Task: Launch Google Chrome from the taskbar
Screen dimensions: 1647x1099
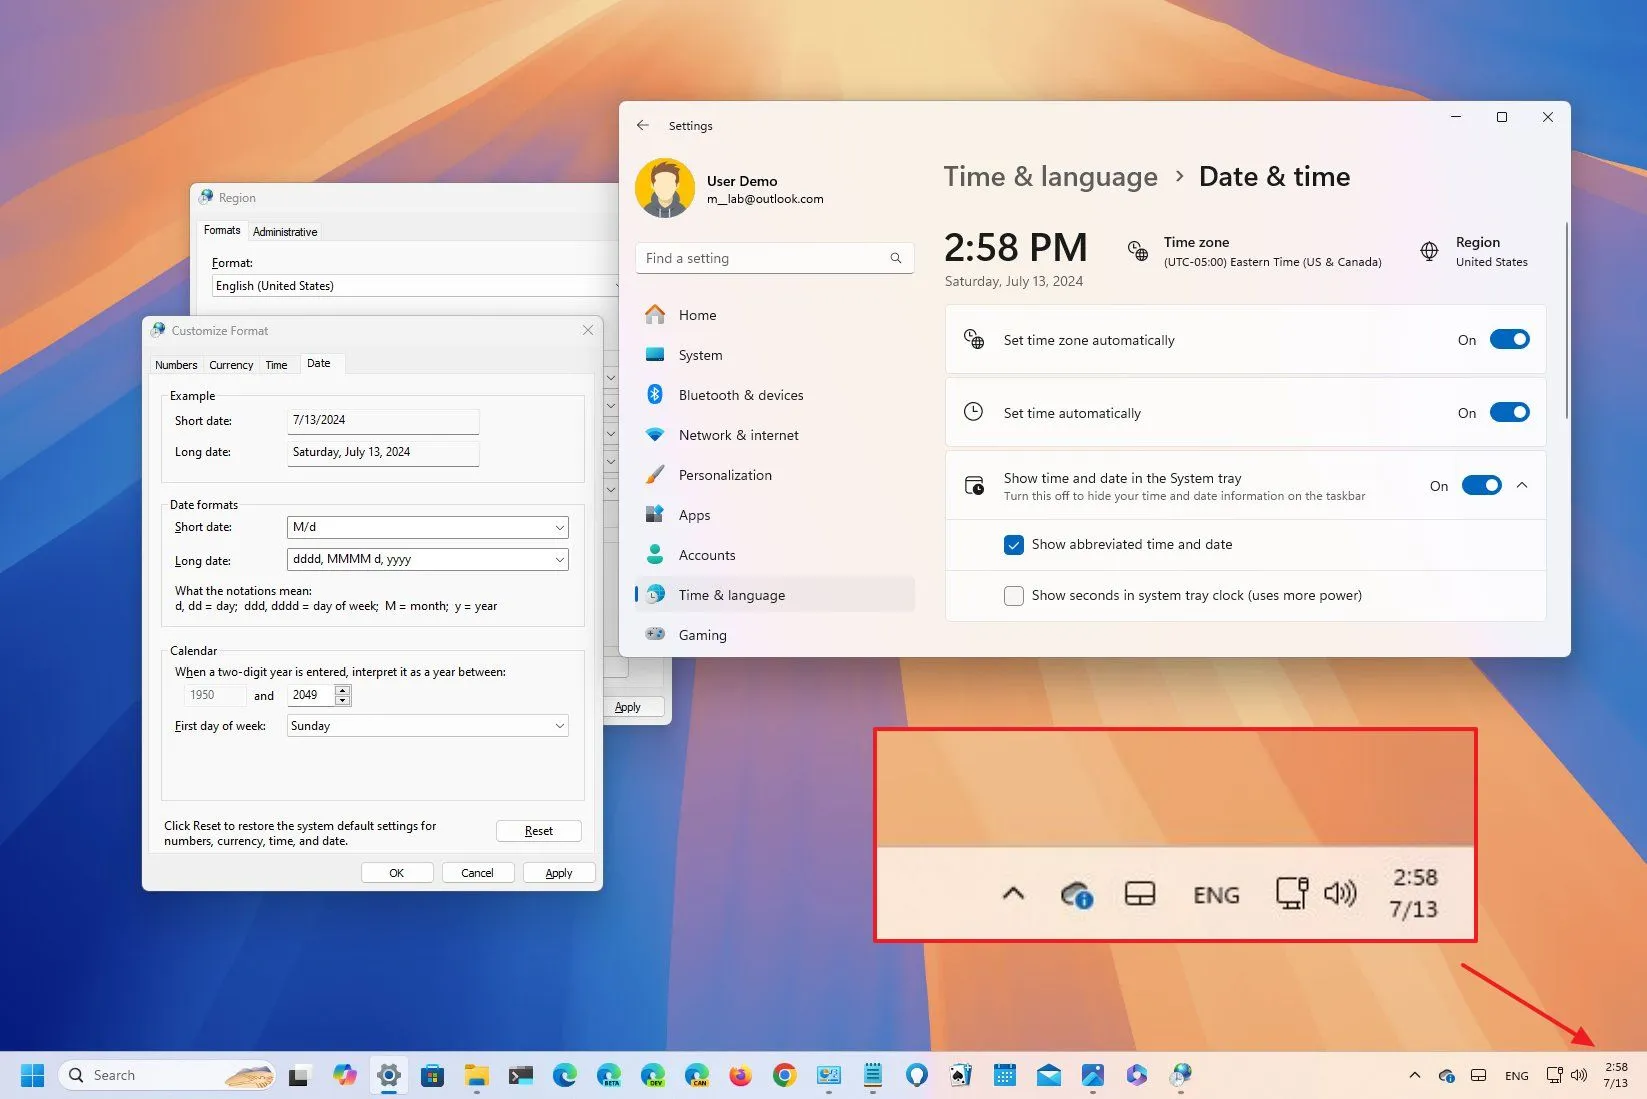Action: [783, 1075]
